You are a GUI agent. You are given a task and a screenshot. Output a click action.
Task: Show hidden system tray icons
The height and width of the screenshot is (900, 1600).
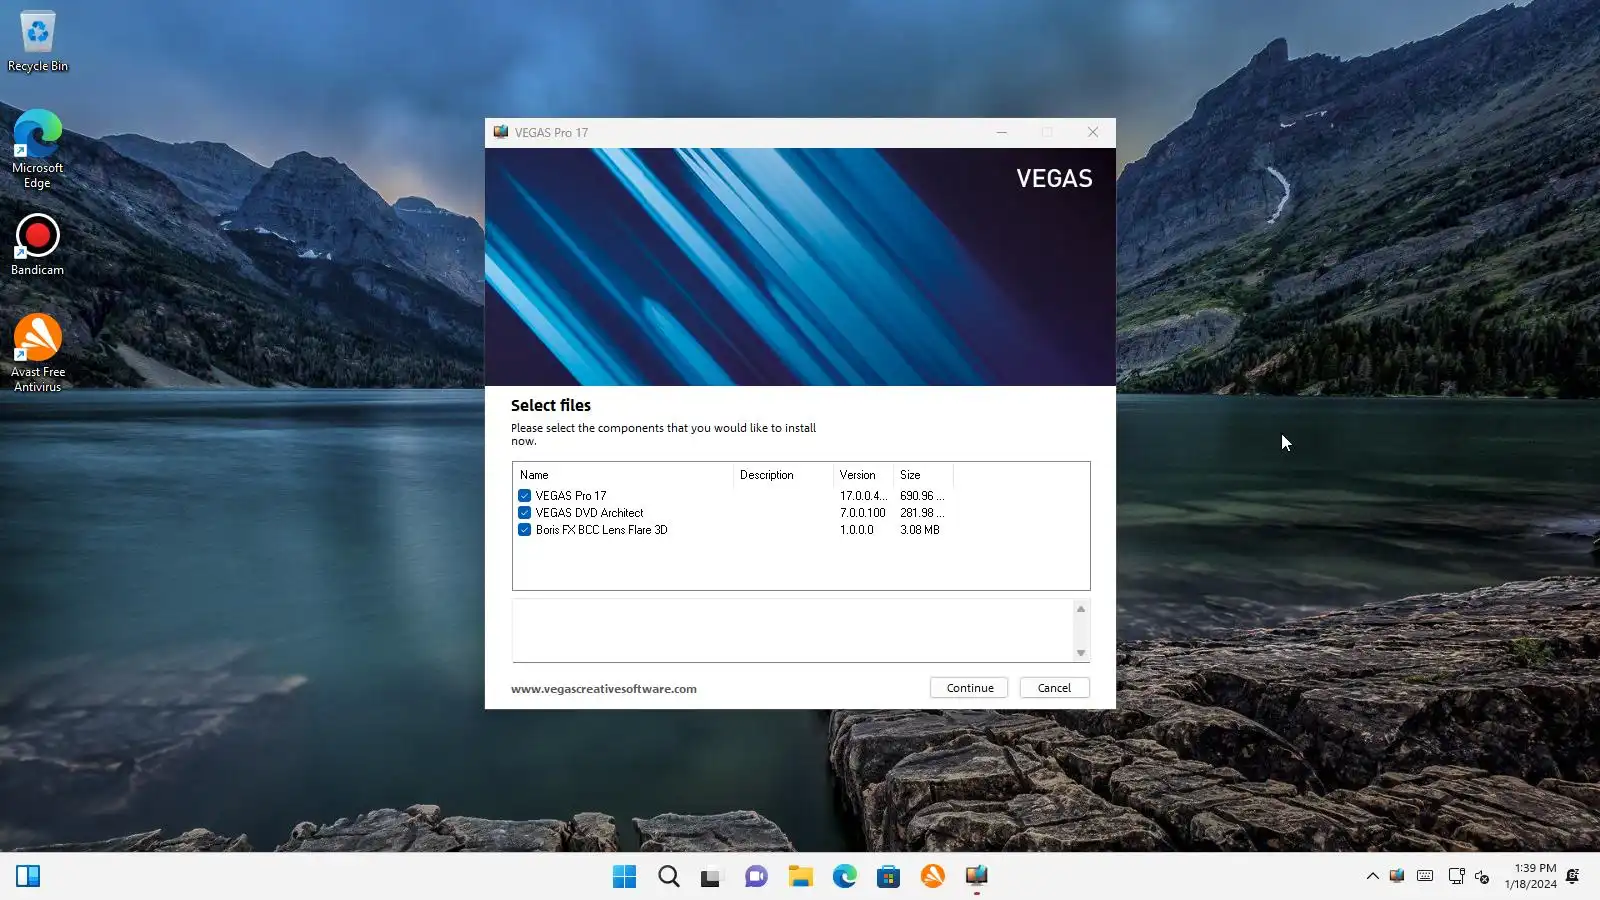tap(1372, 877)
